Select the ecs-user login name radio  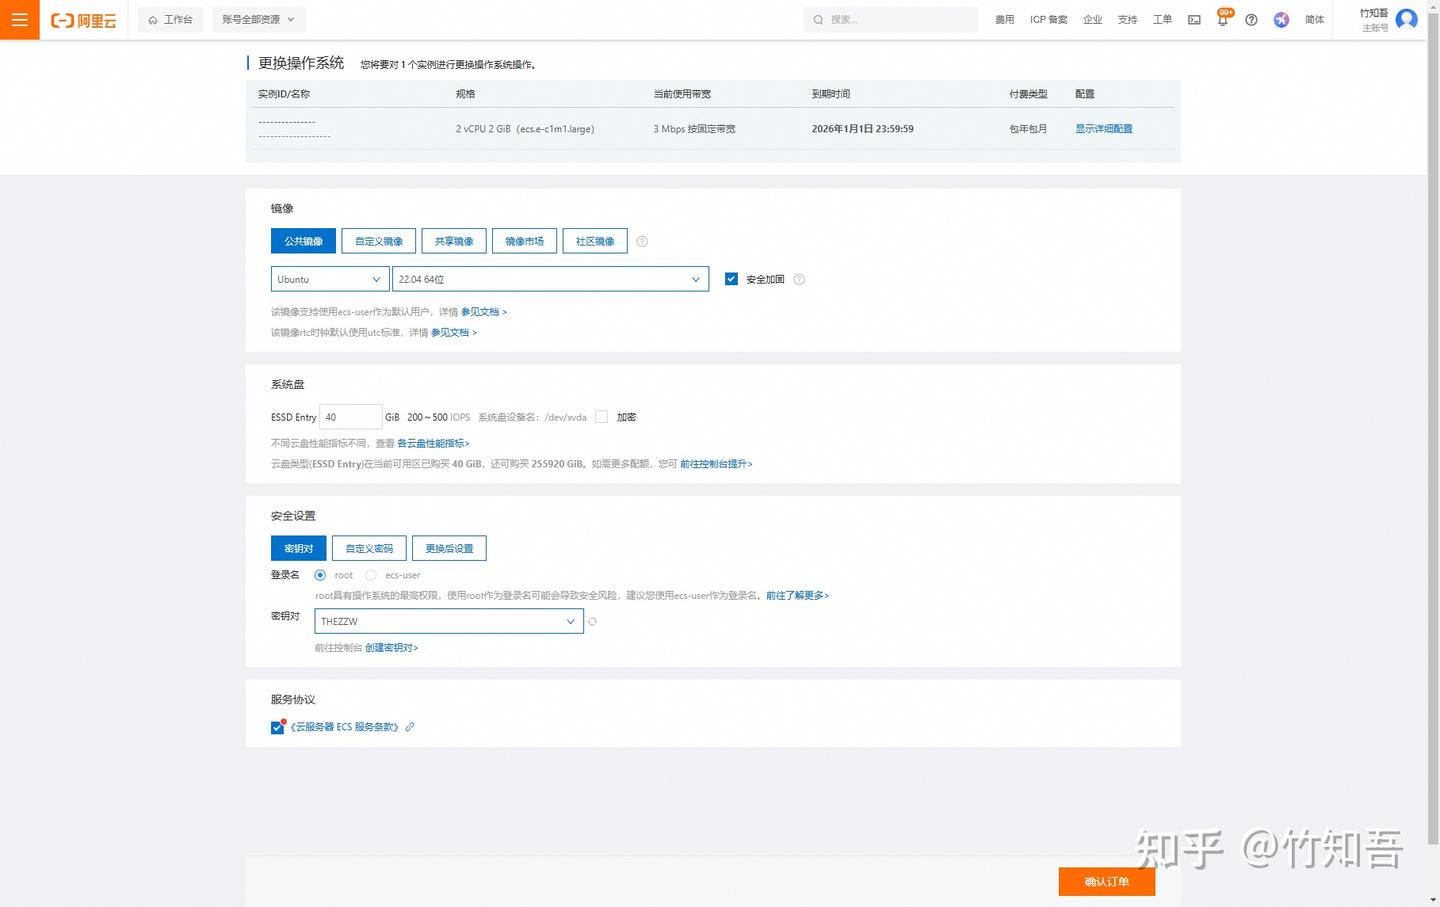371,575
